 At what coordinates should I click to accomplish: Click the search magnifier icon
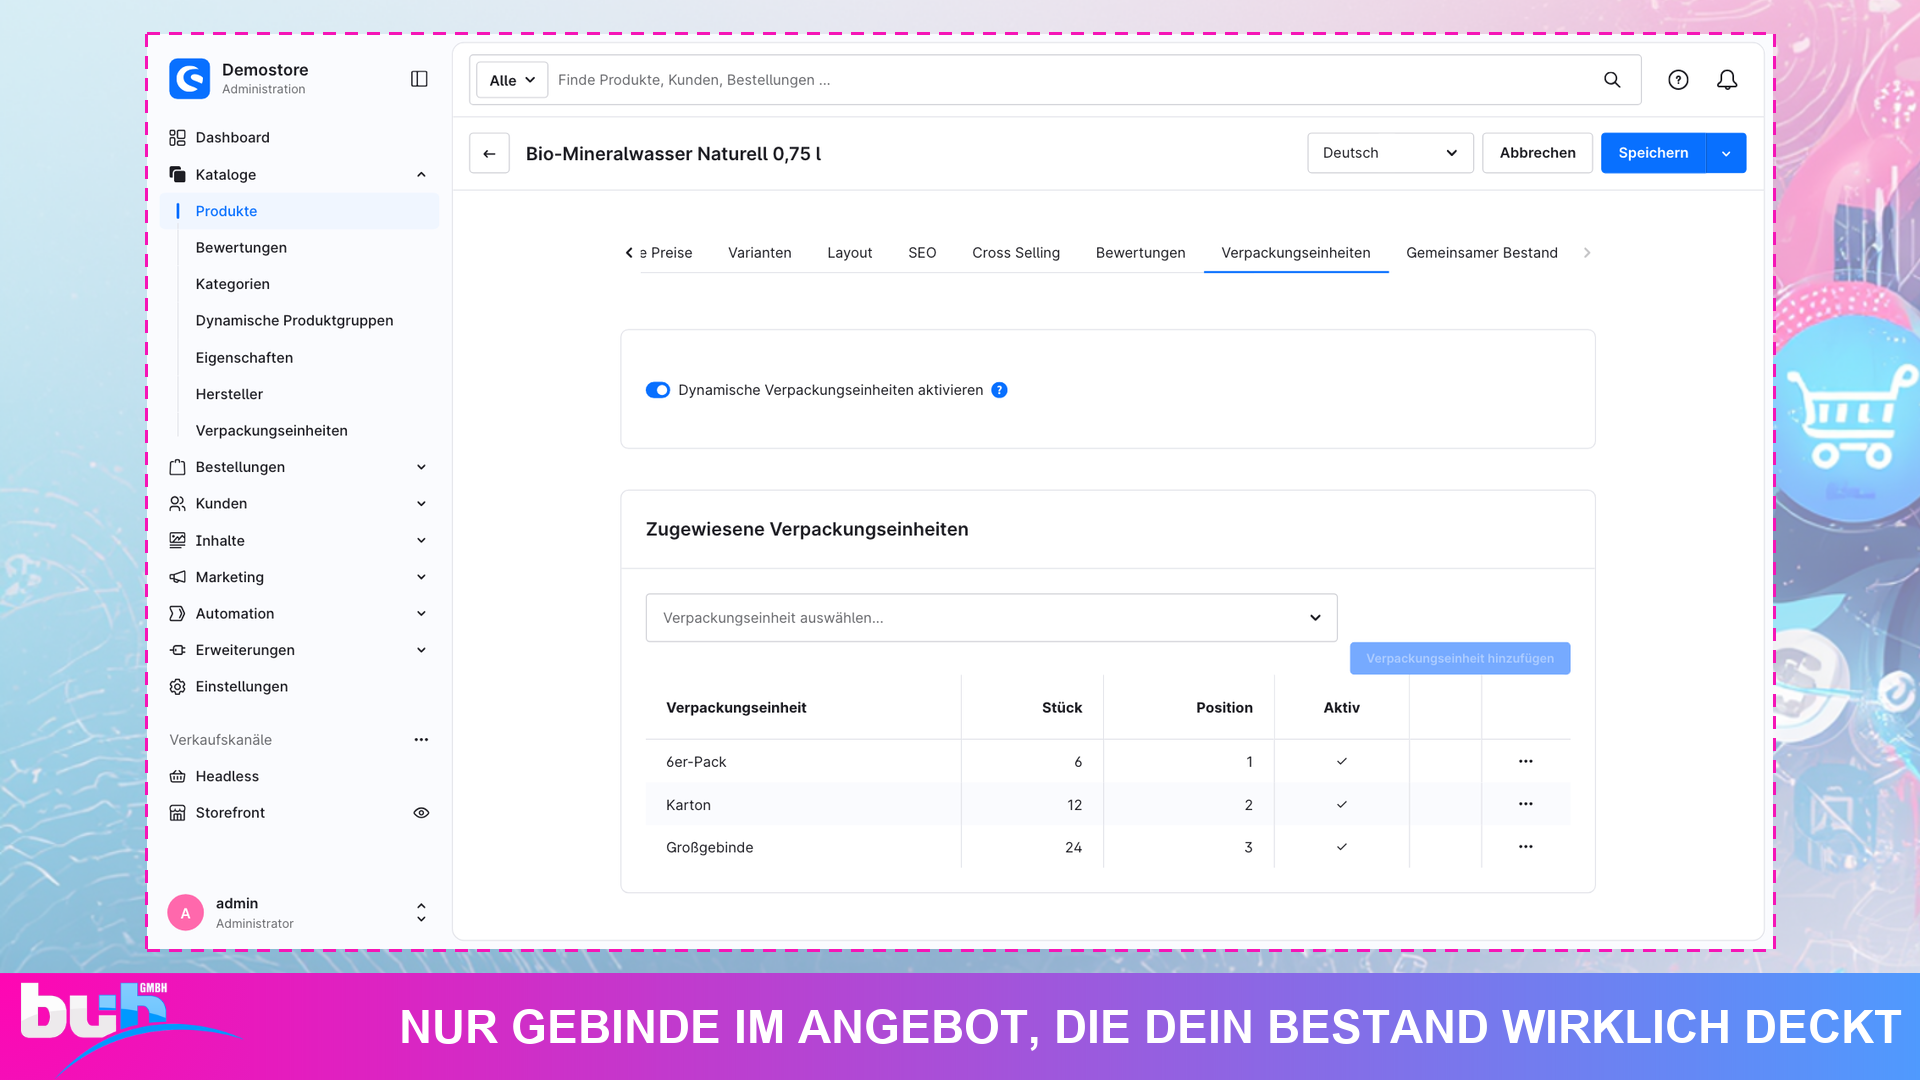(1612, 80)
